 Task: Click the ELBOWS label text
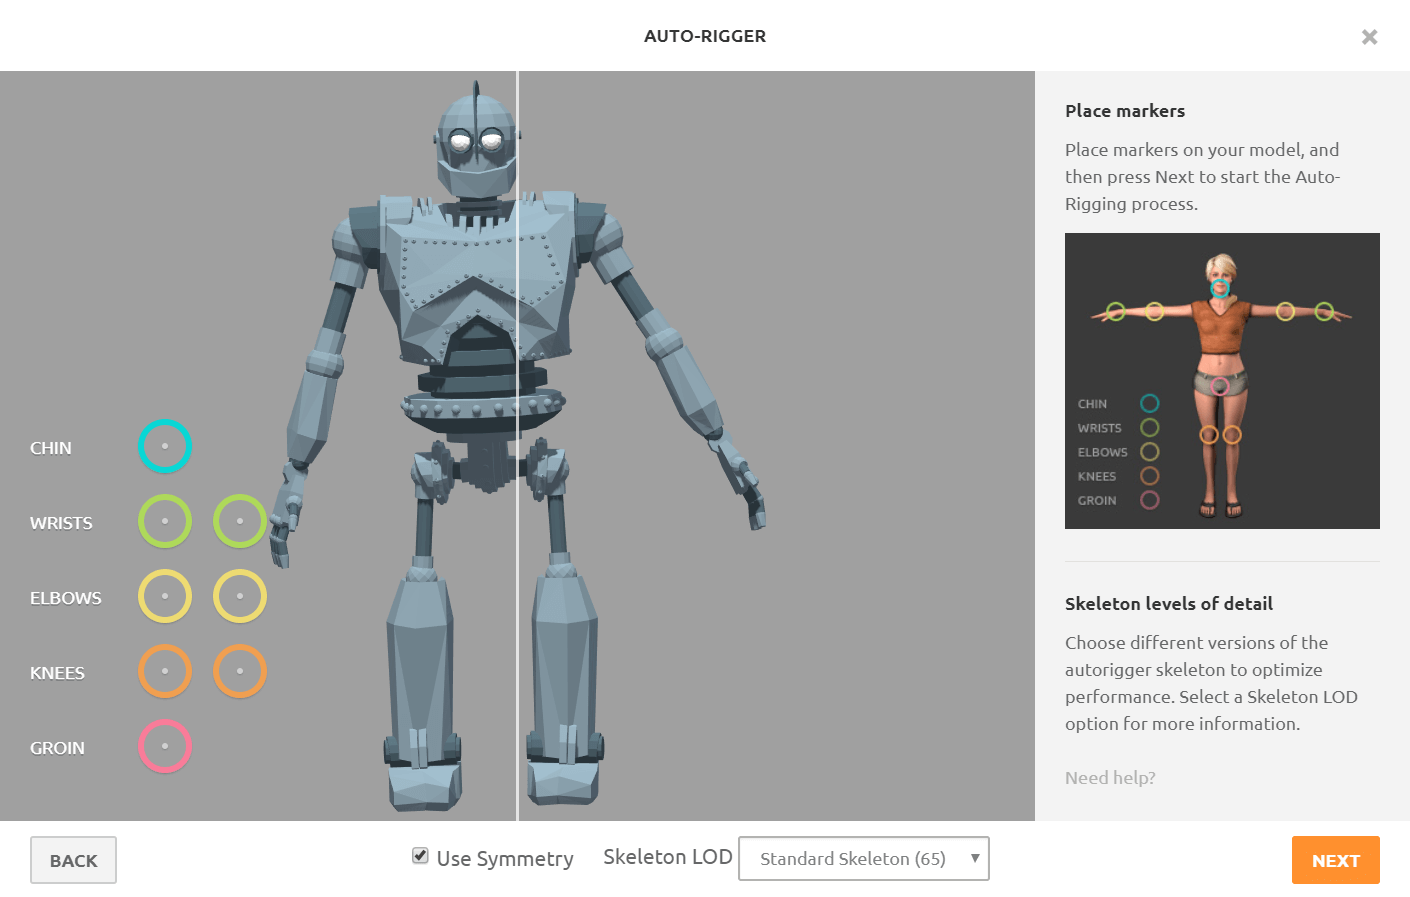click(66, 598)
